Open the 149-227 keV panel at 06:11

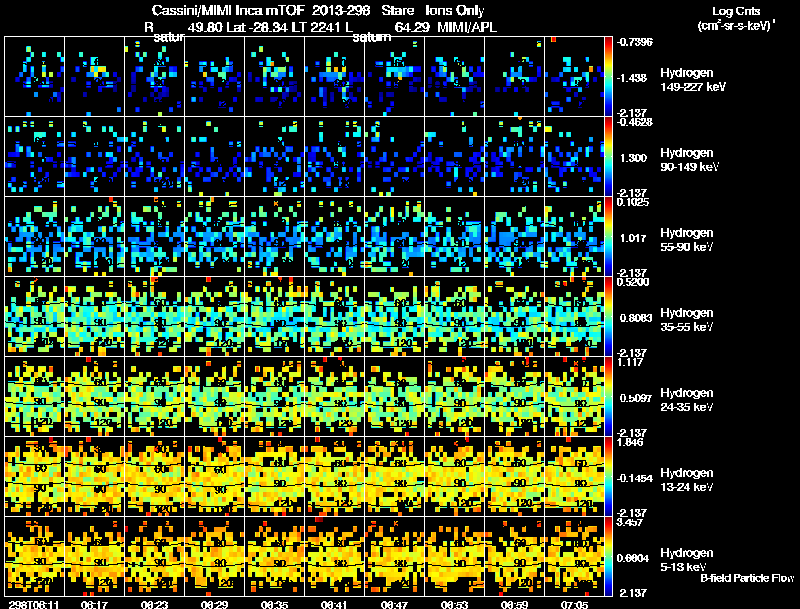pos(34,77)
